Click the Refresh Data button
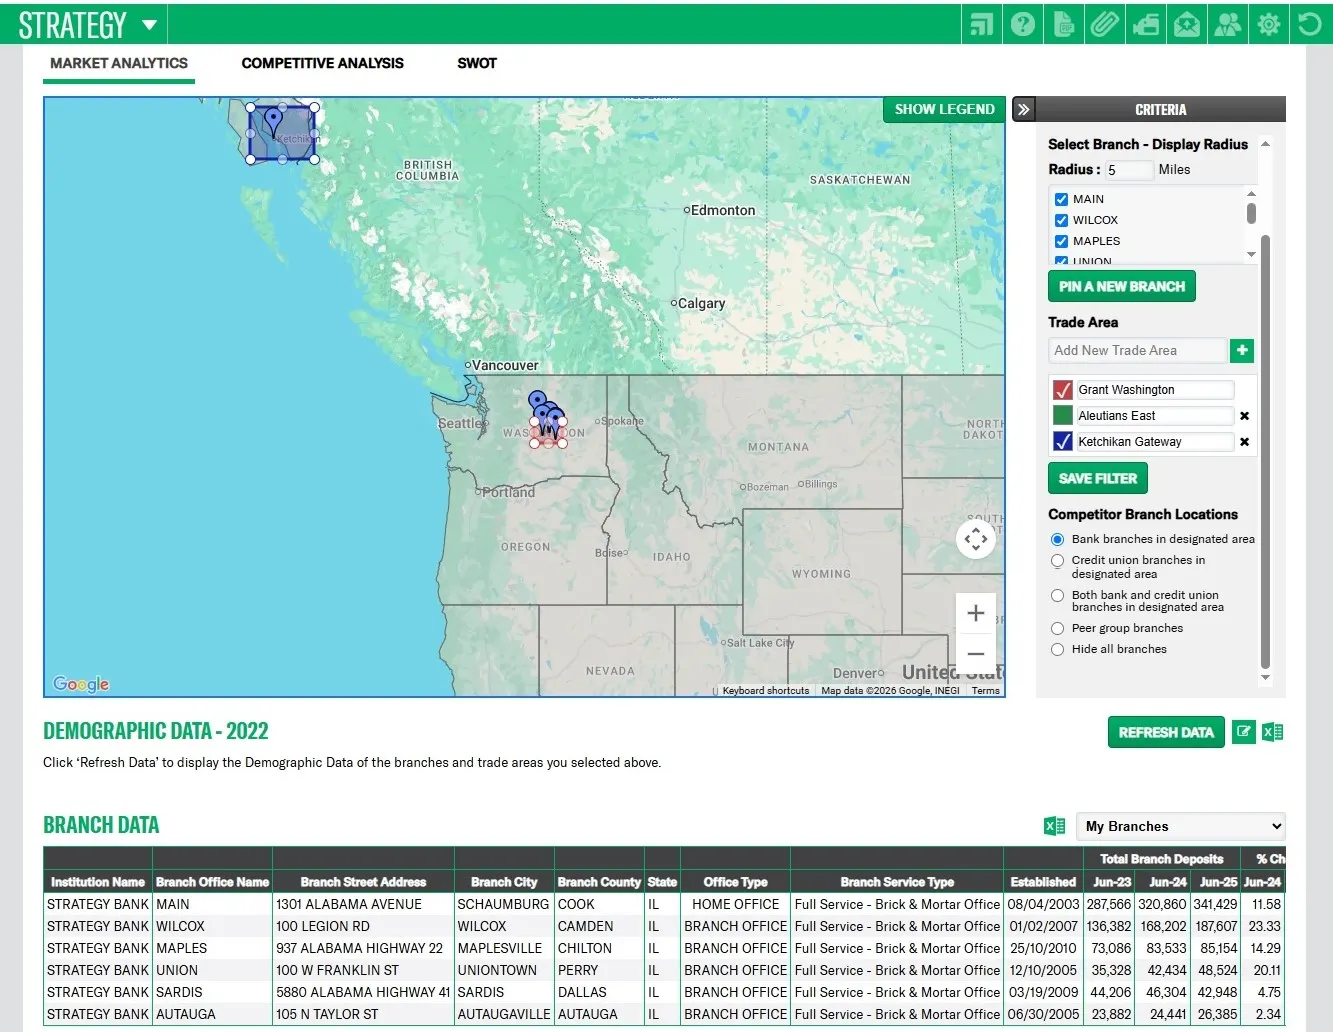1333x1032 pixels. tap(1166, 732)
